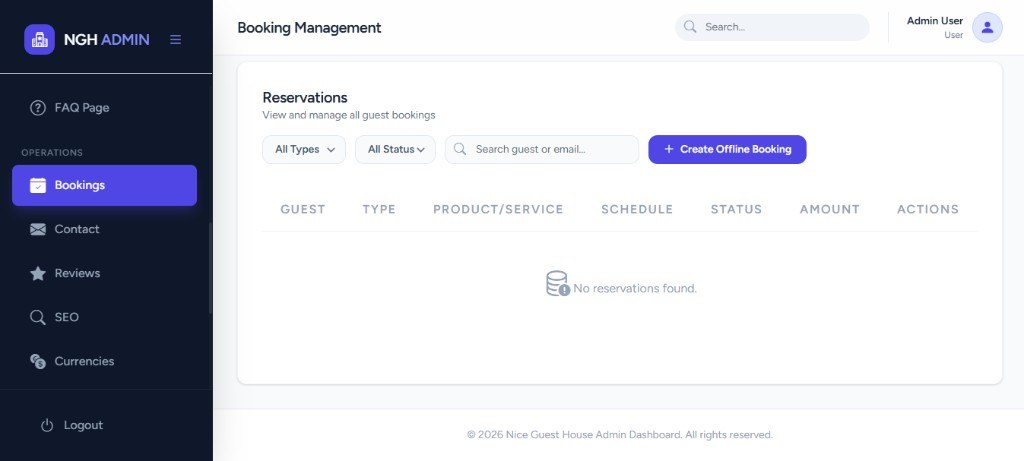Click the SEO magnifier icon
The width and height of the screenshot is (1024, 461).
(x=38, y=317)
